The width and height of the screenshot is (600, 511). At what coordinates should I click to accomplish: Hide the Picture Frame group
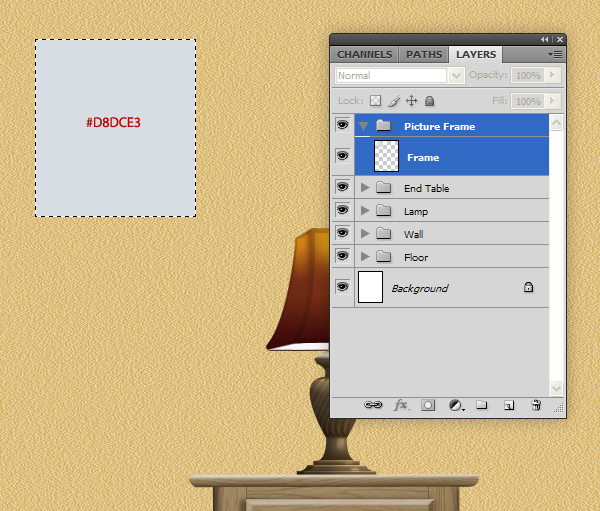point(342,126)
